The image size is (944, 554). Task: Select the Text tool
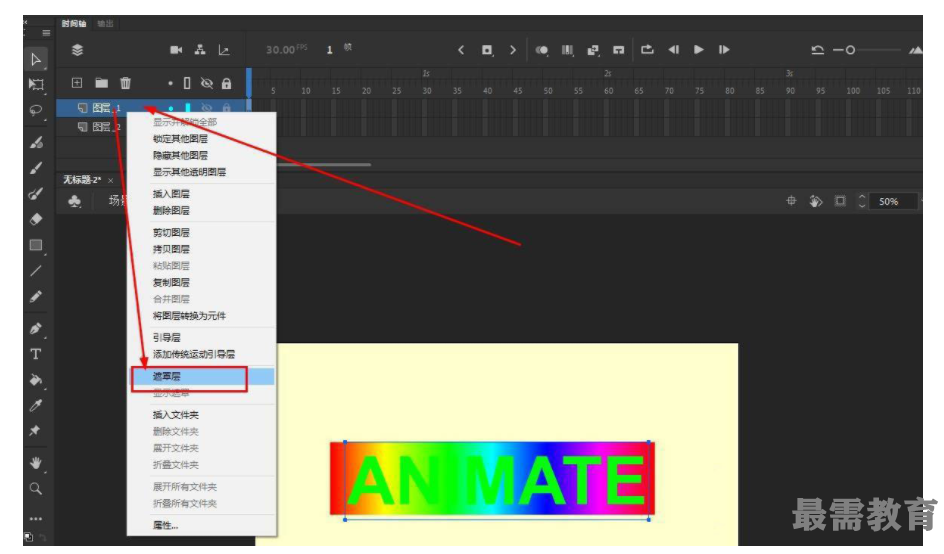point(36,354)
